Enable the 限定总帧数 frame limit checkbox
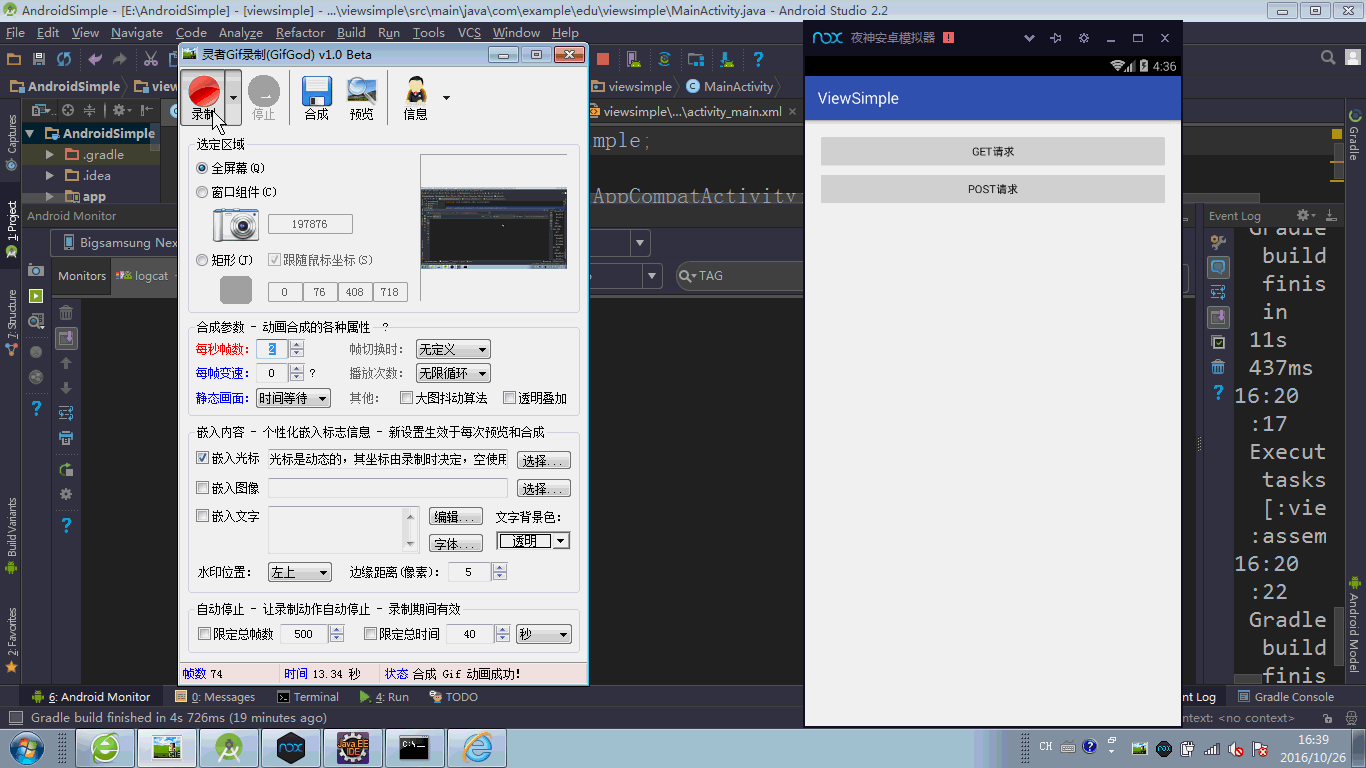This screenshot has height=768, width=1366. (205, 634)
